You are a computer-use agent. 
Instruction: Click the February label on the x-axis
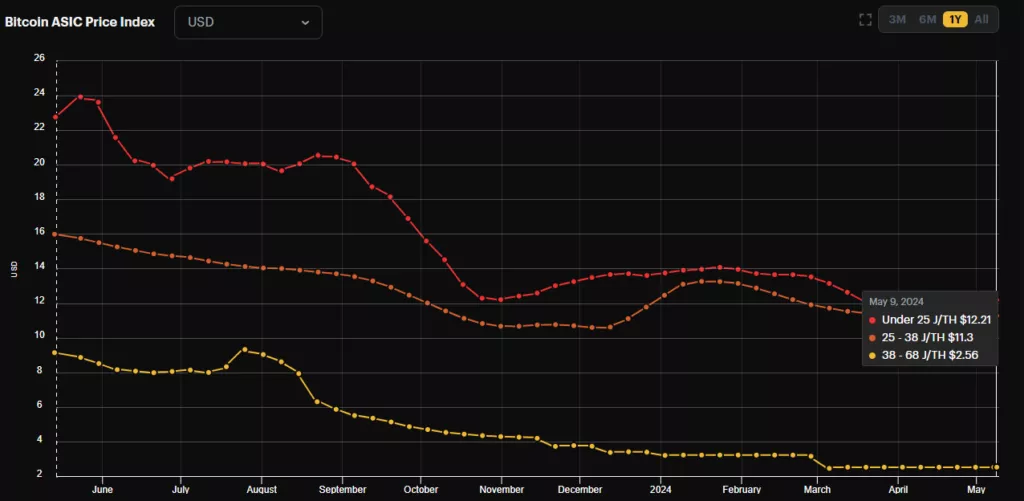click(x=742, y=489)
